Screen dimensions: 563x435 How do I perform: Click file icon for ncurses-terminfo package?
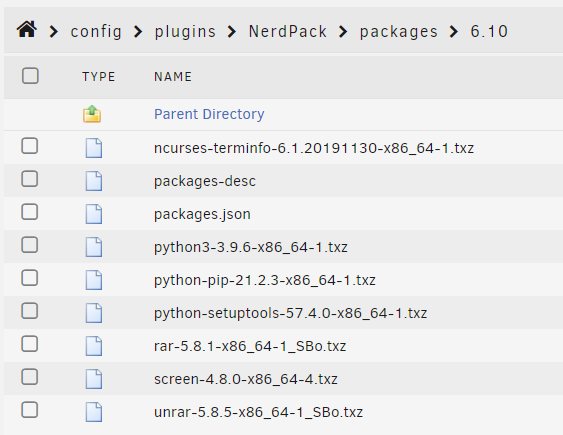(x=94, y=148)
